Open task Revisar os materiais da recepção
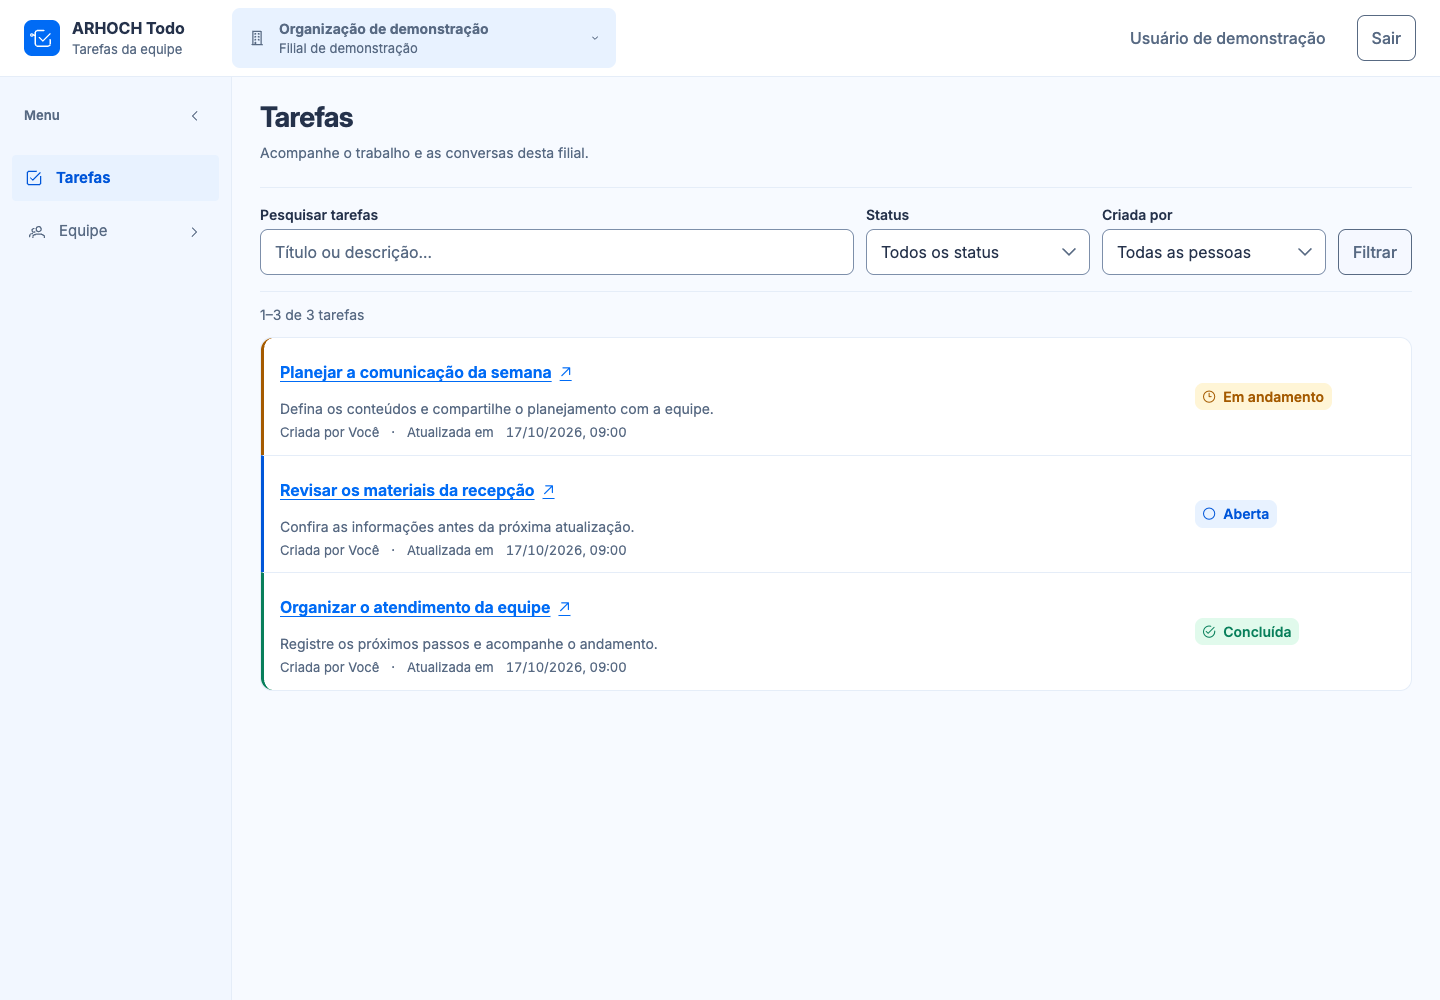The image size is (1440, 1000). (407, 490)
